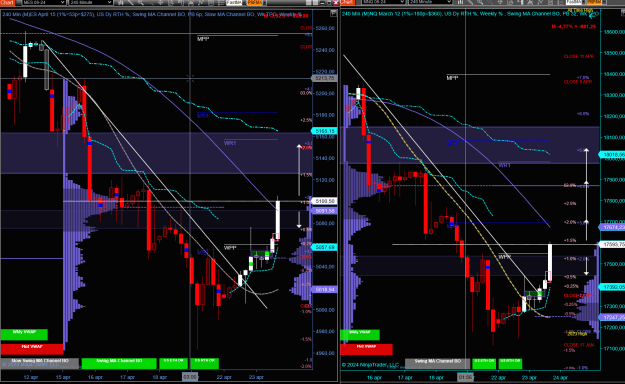
Task: Click the 01:56 crosshair time label
Action: tap(465, 377)
